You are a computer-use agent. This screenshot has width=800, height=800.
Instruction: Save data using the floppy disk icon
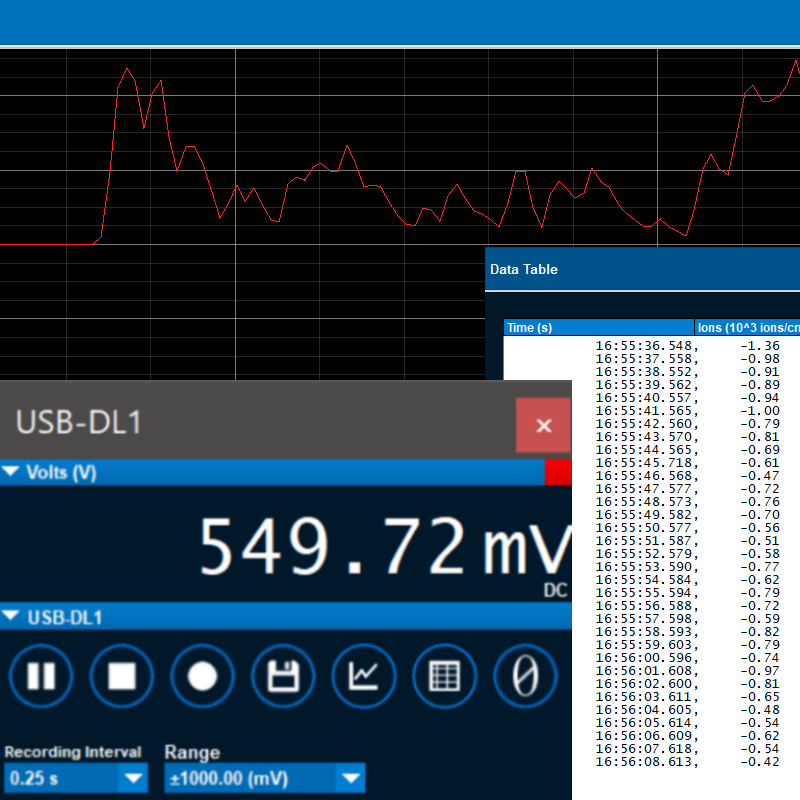(x=283, y=677)
